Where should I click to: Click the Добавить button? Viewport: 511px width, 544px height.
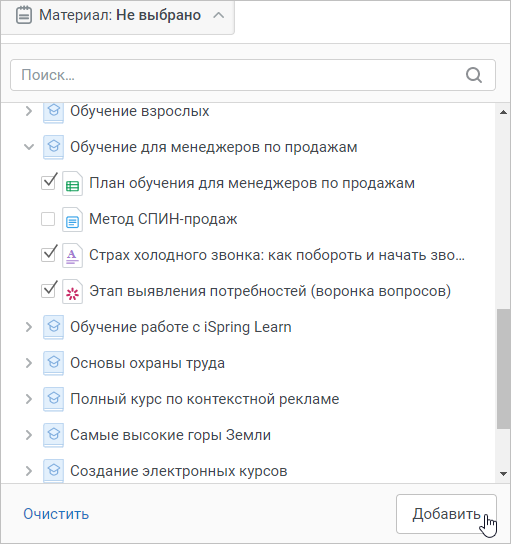click(x=446, y=514)
